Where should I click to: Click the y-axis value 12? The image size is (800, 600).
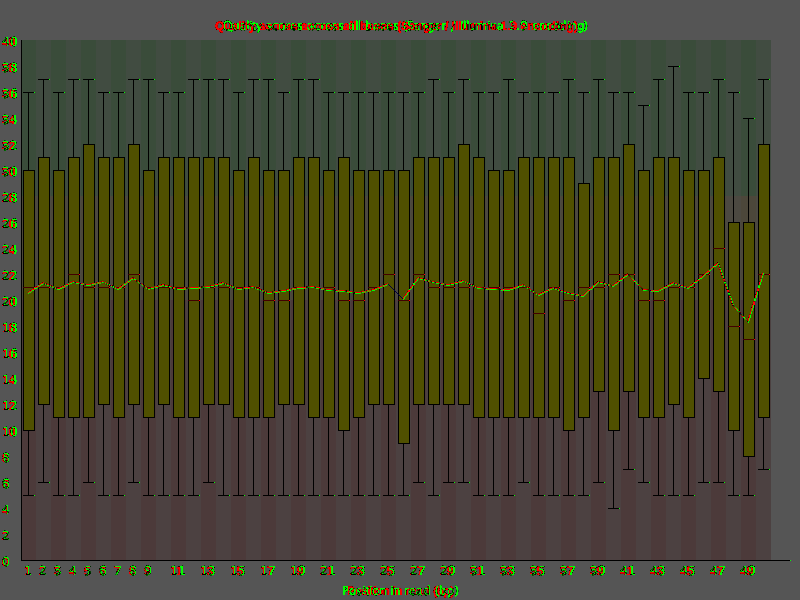click(x=10, y=406)
